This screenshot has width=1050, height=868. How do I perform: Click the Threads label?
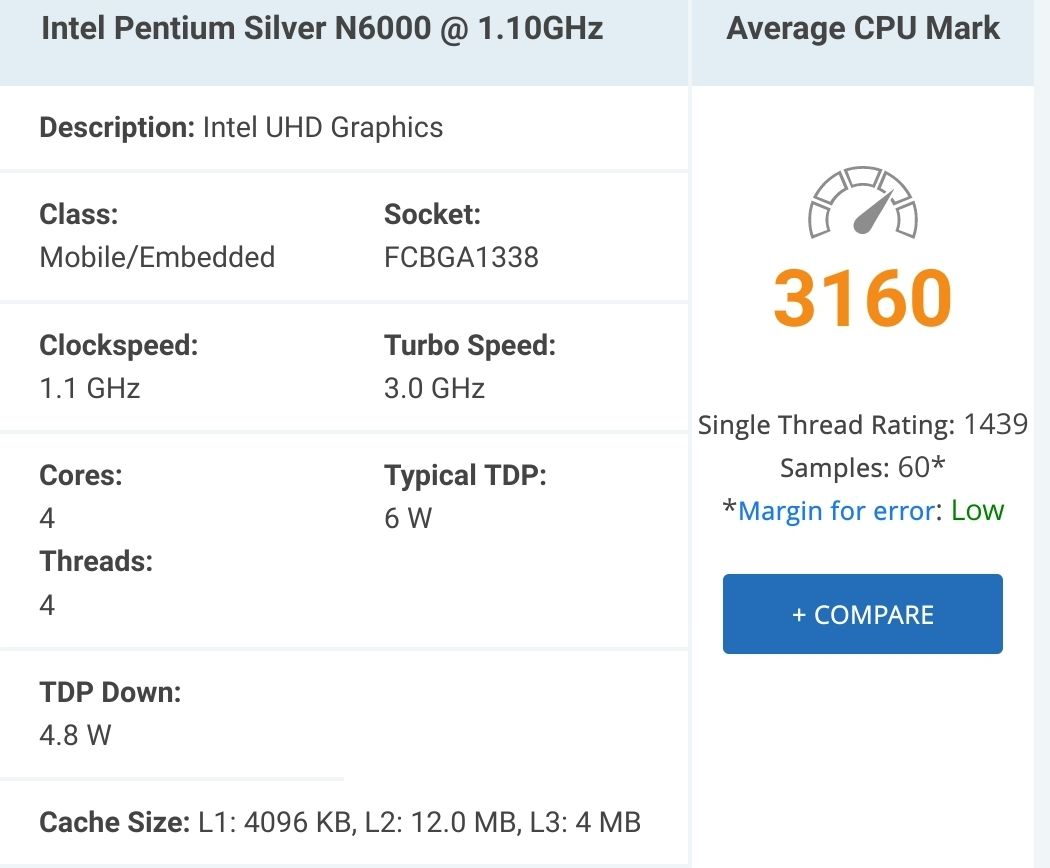(x=95, y=561)
